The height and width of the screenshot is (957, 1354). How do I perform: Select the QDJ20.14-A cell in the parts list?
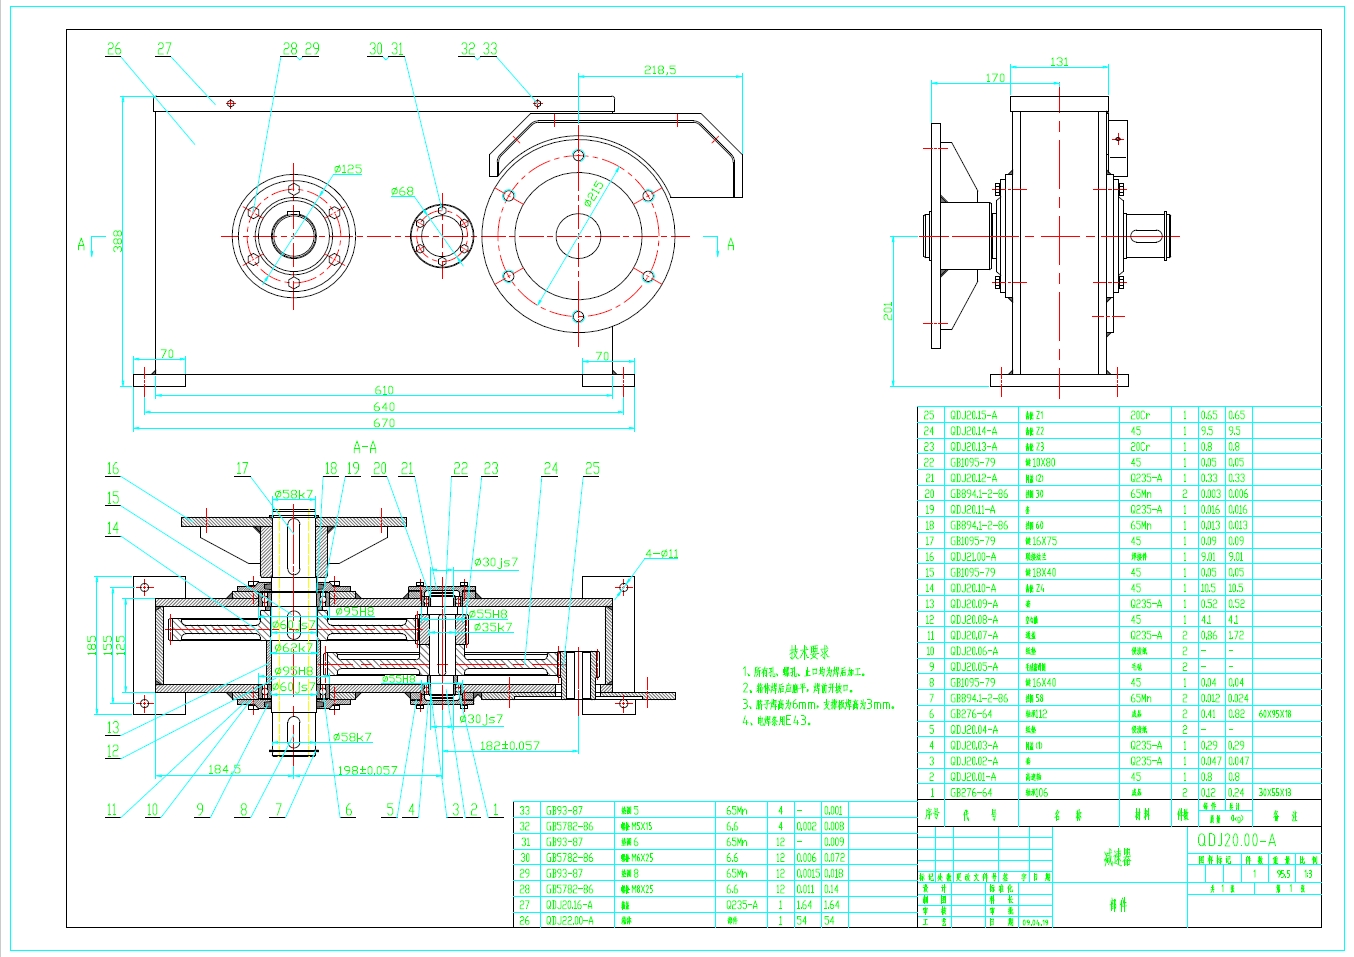[973, 431]
